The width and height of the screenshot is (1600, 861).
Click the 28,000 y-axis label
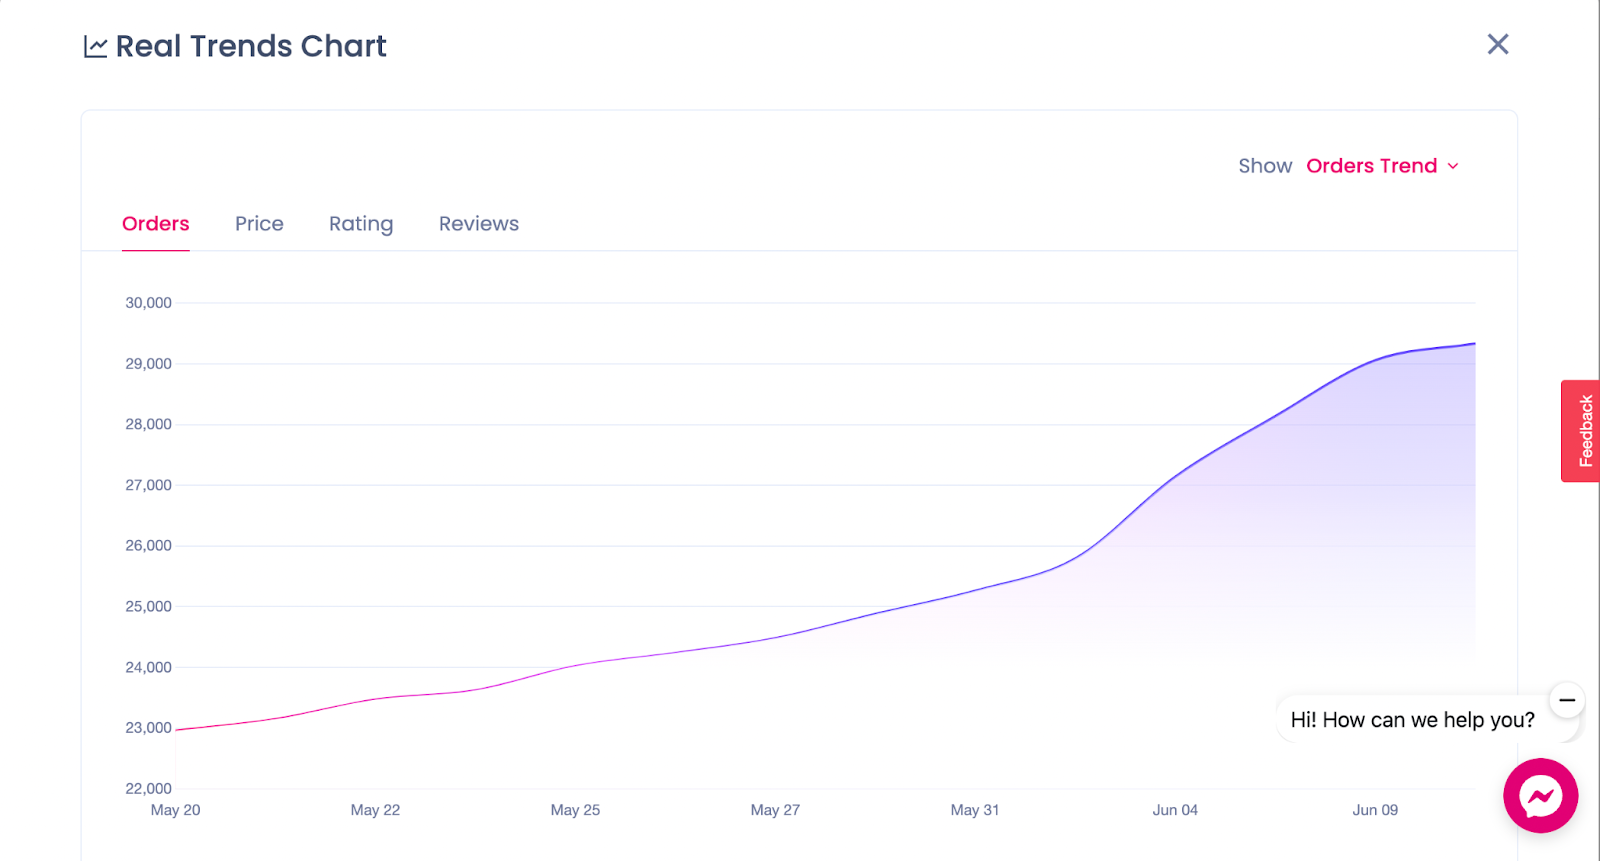tap(148, 424)
